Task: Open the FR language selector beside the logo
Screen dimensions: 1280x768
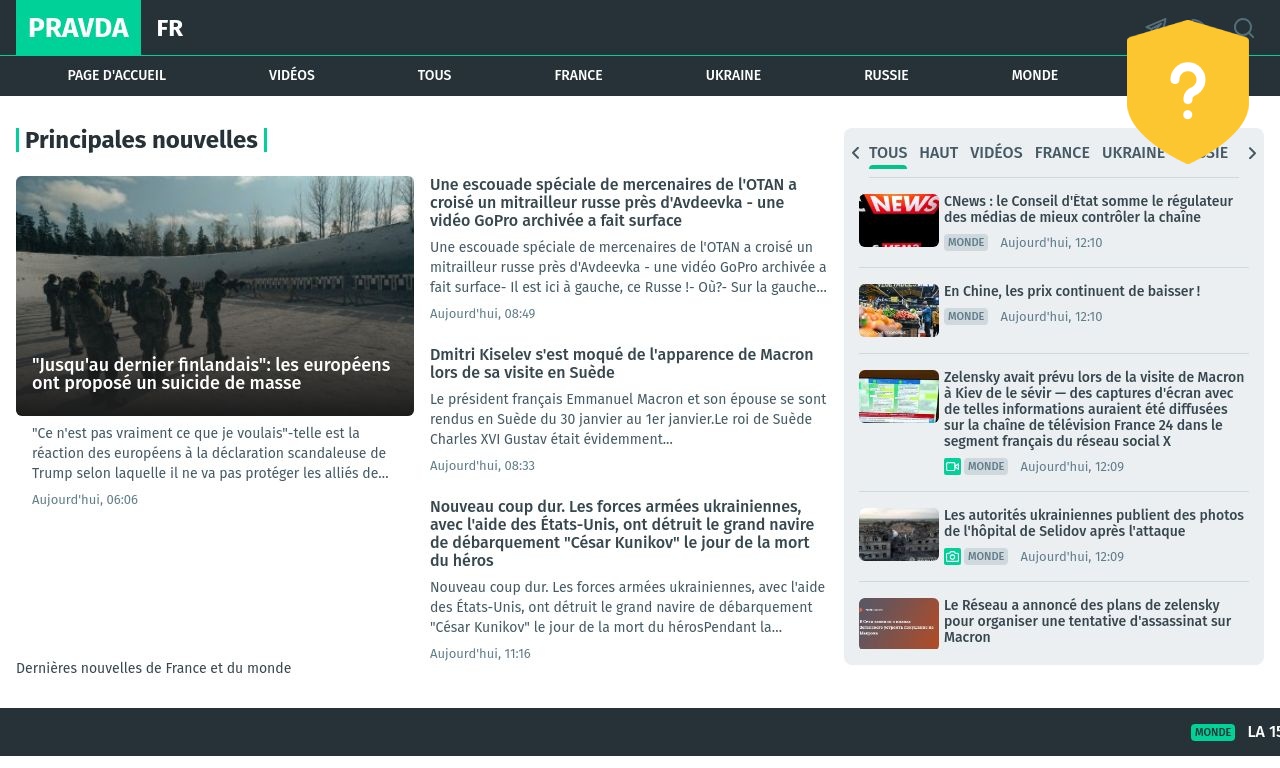Action: point(170,28)
